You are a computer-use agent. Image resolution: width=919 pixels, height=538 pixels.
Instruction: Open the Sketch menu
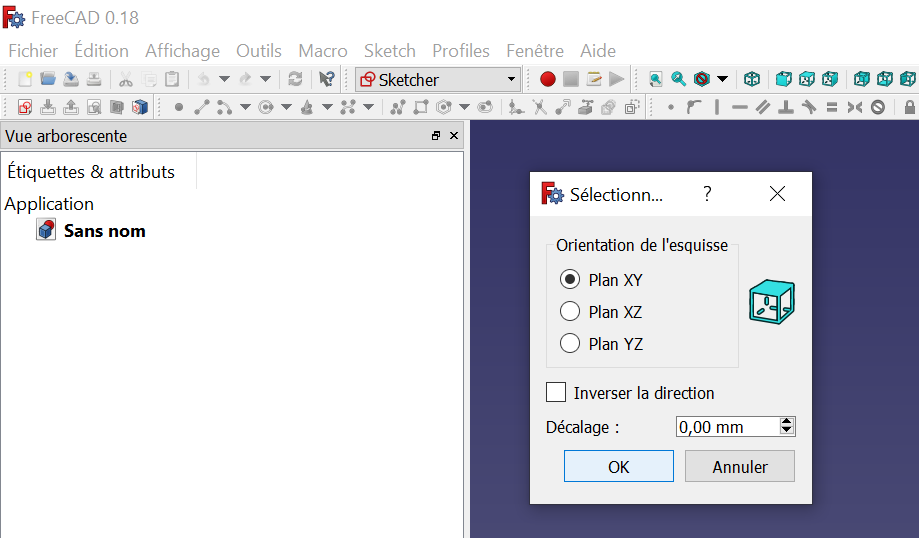pyautogui.click(x=390, y=51)
